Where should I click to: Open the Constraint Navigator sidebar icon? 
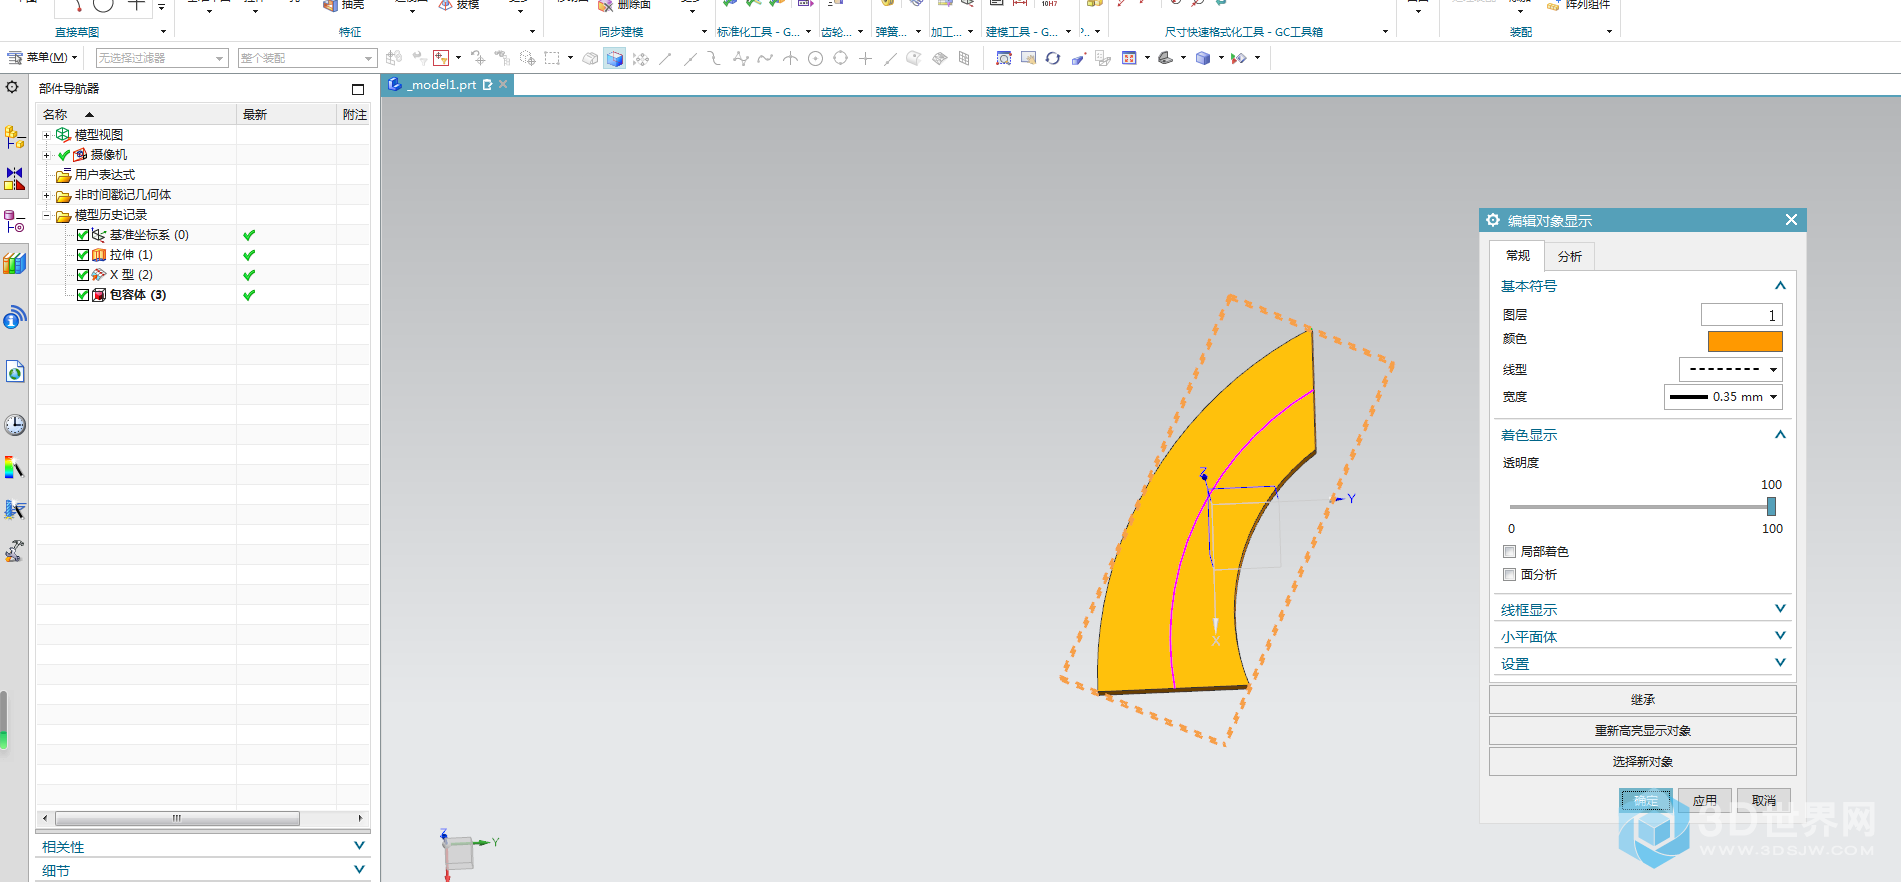point(14,179)
